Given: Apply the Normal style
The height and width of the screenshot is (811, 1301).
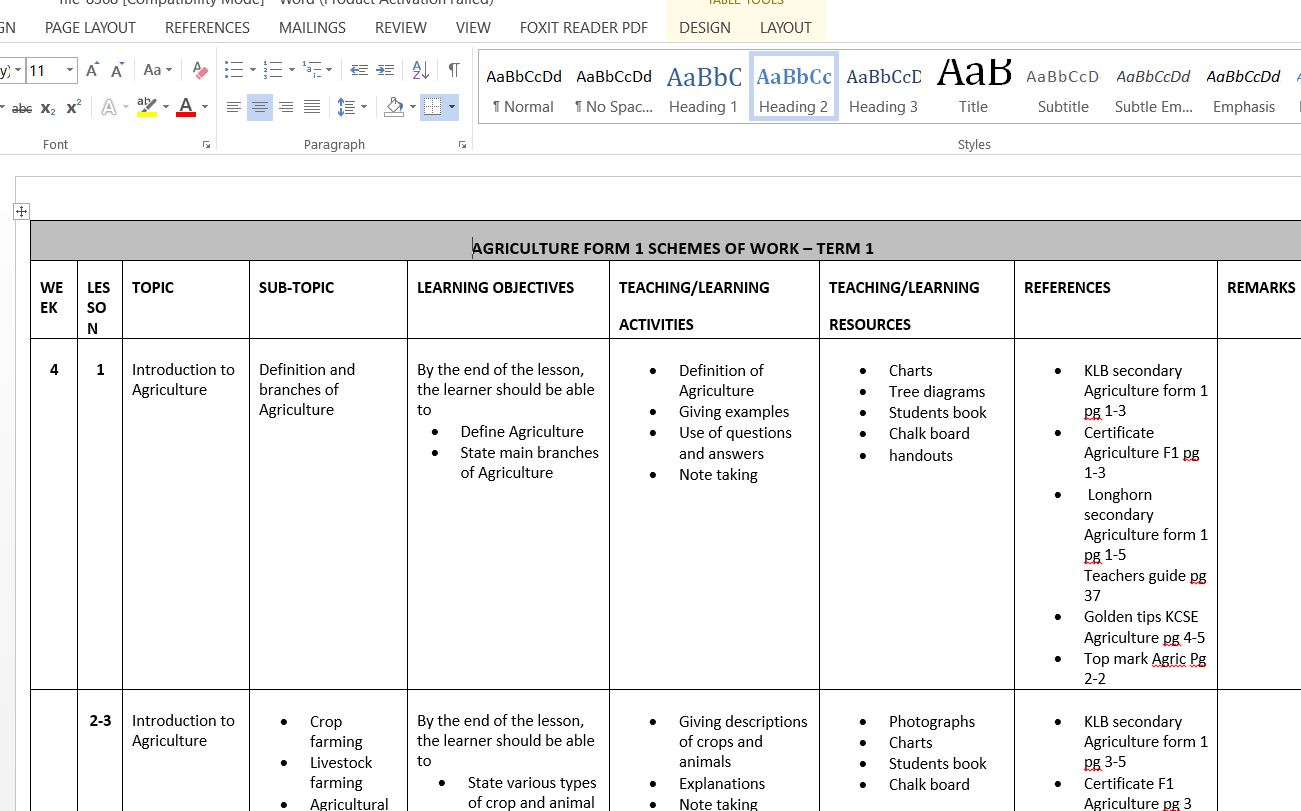Looking at the screenshot, I should 524,88.
